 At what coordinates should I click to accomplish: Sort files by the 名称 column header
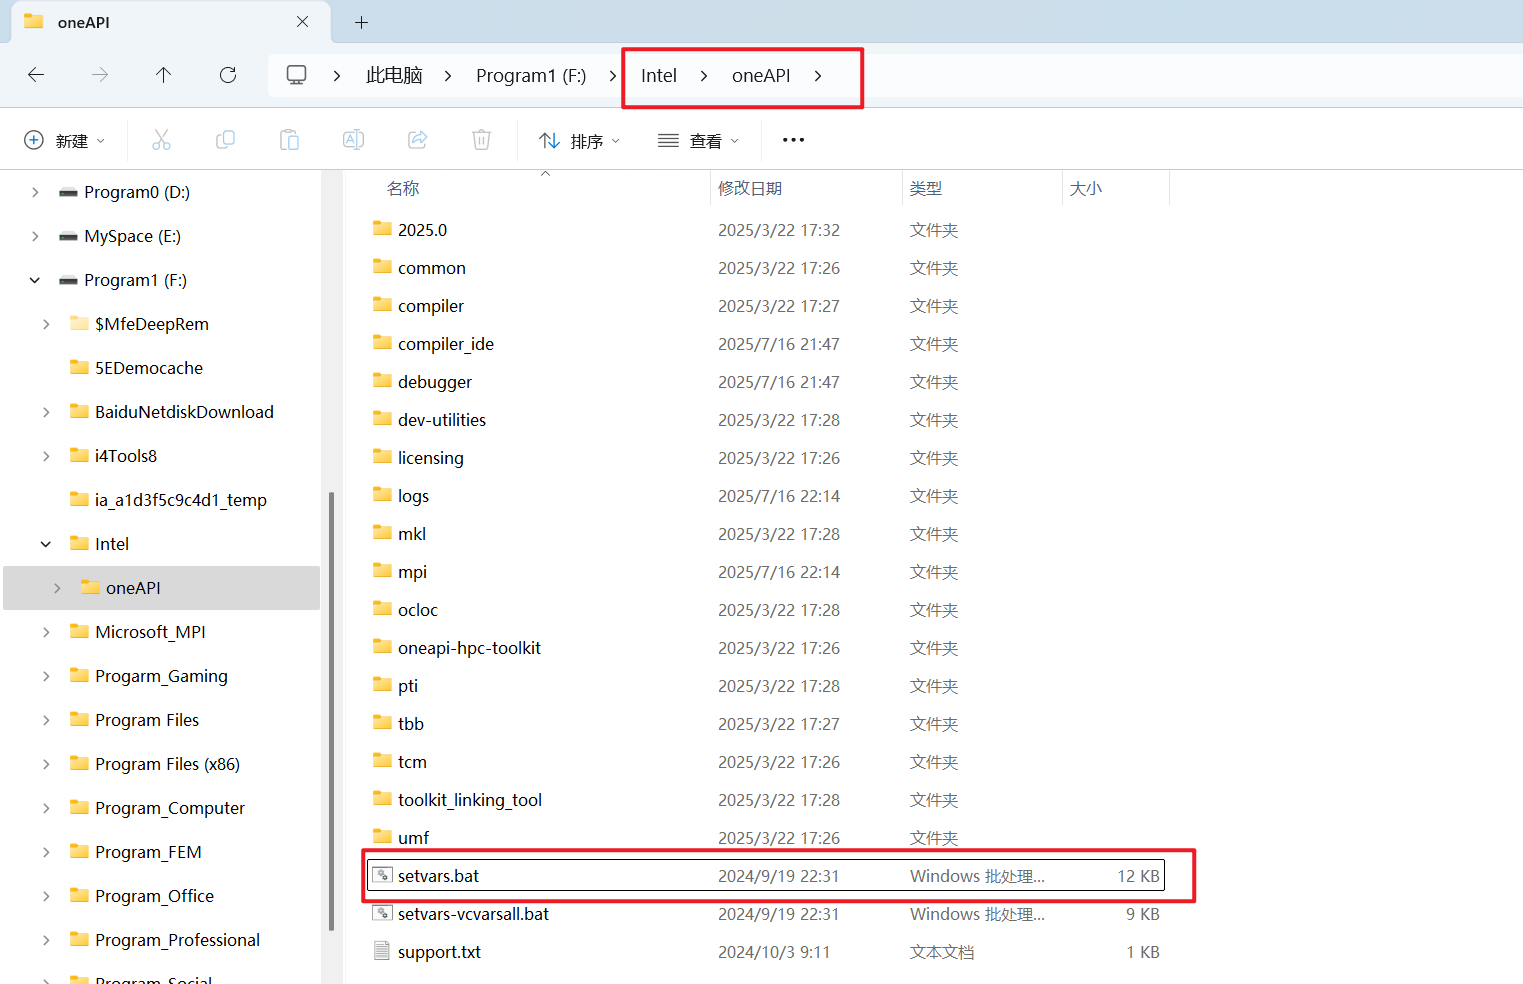point(403,187)
